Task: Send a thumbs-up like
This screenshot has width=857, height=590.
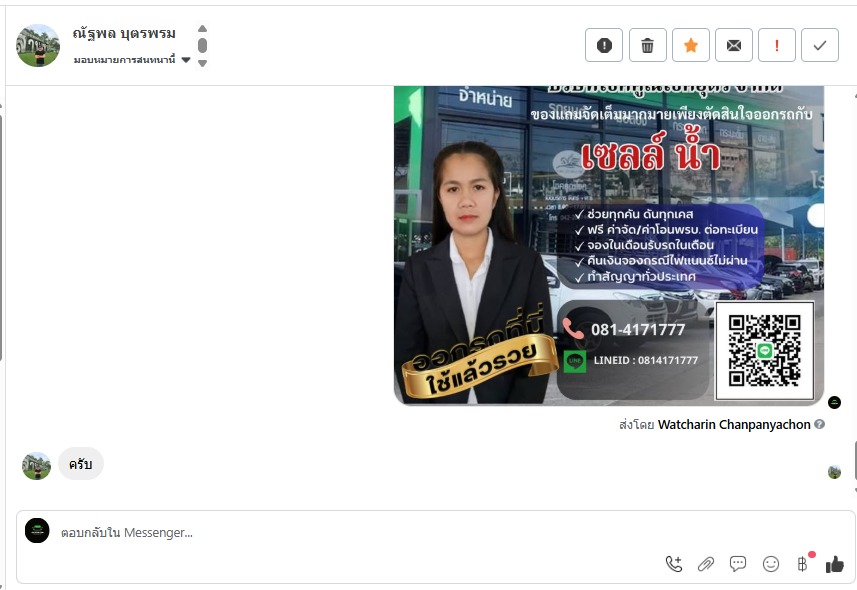Action: tap(835, 564)
